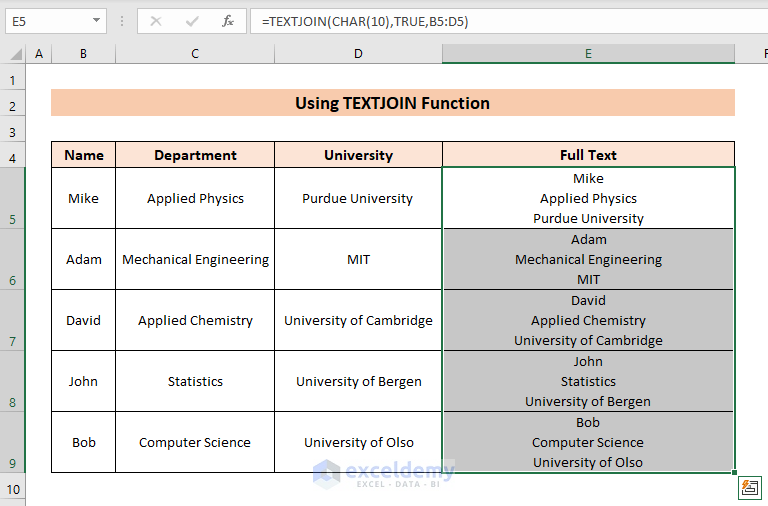The image size is (768, 506).
Task: Click the University of Cambridge cell in column D
Action: click(358, 321)
